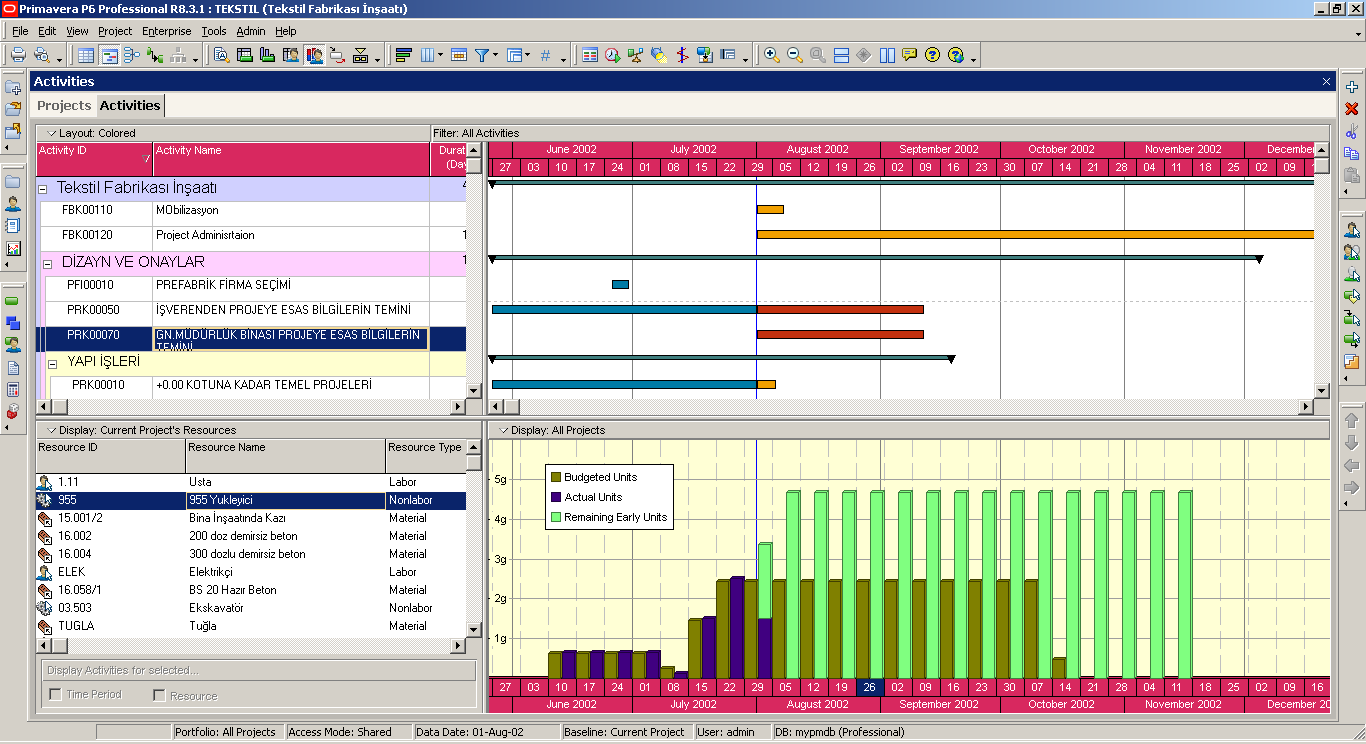Click the red Delete X icon
Screen dimensions: 1366x744
click(x=1352, y=109)
